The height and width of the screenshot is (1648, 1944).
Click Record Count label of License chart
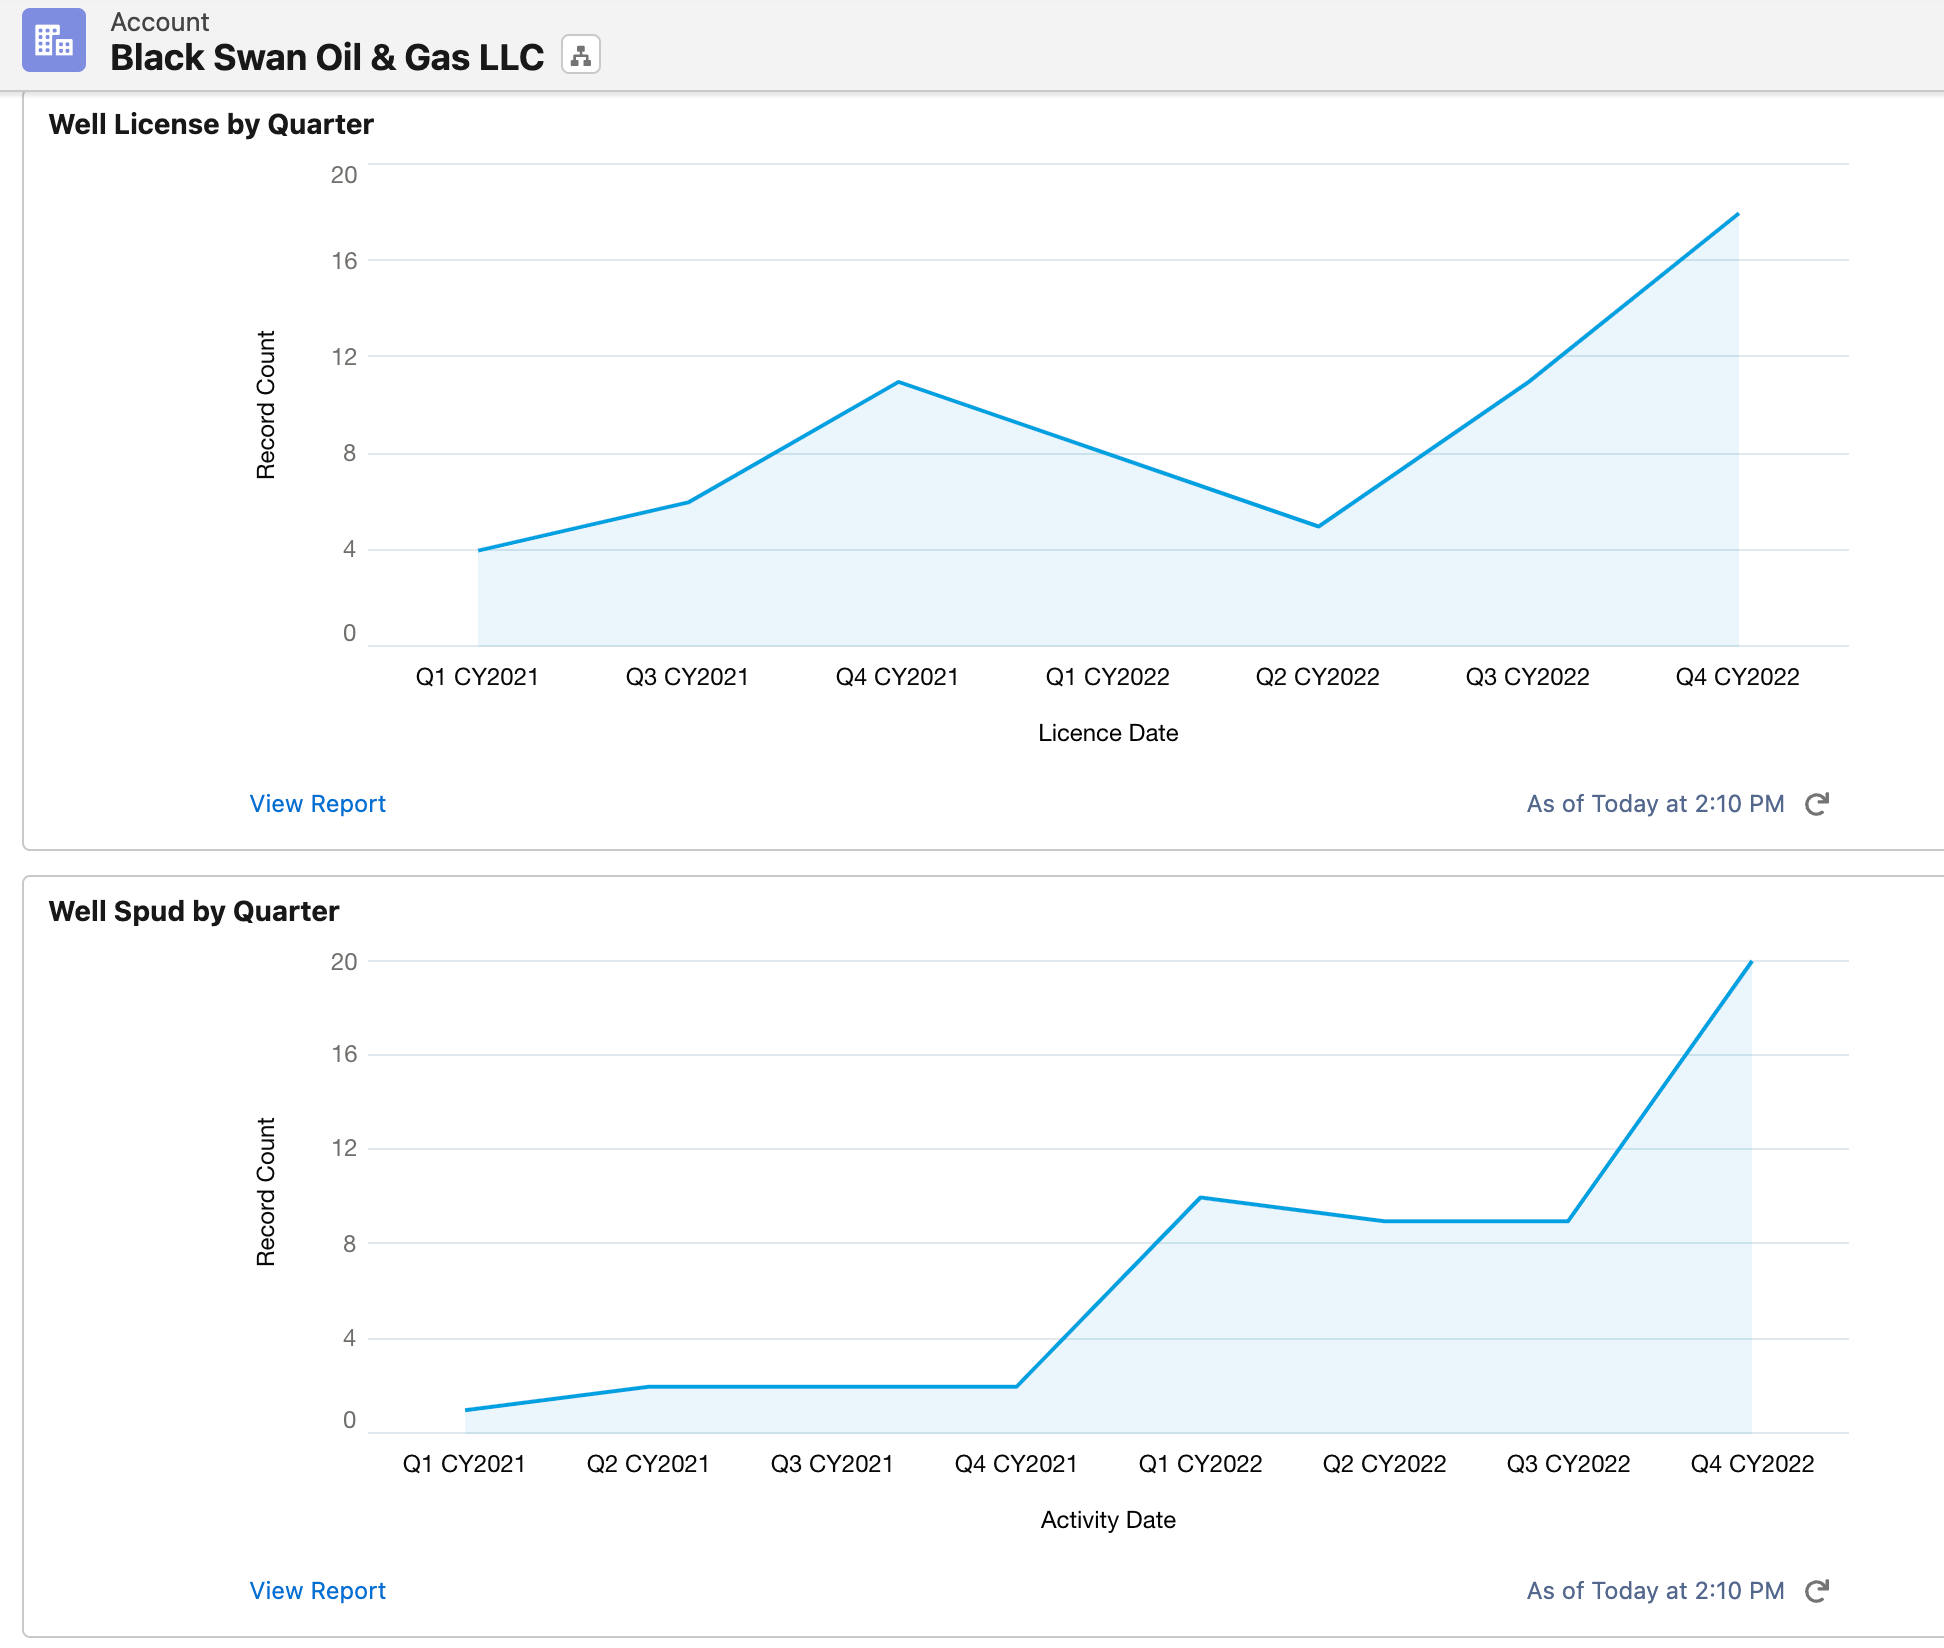265,405
